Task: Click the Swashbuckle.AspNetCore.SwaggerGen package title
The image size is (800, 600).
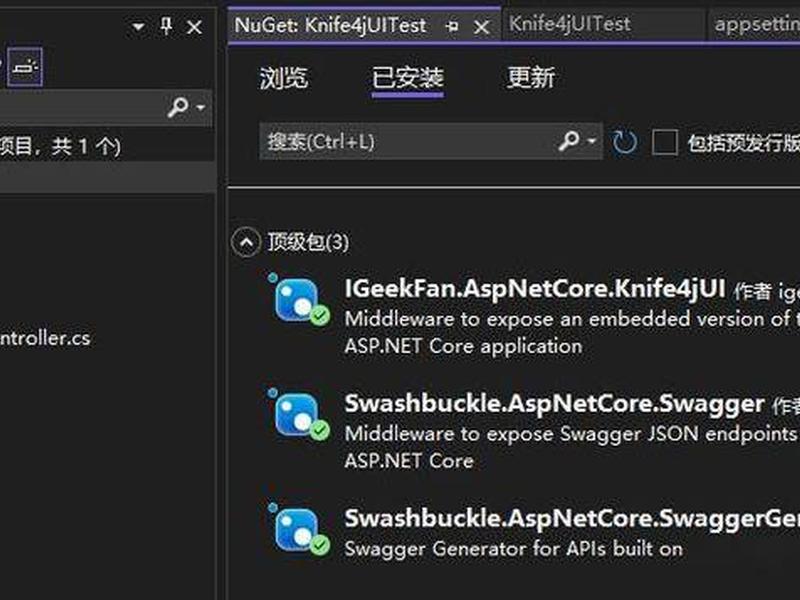Action: (572, 518)
